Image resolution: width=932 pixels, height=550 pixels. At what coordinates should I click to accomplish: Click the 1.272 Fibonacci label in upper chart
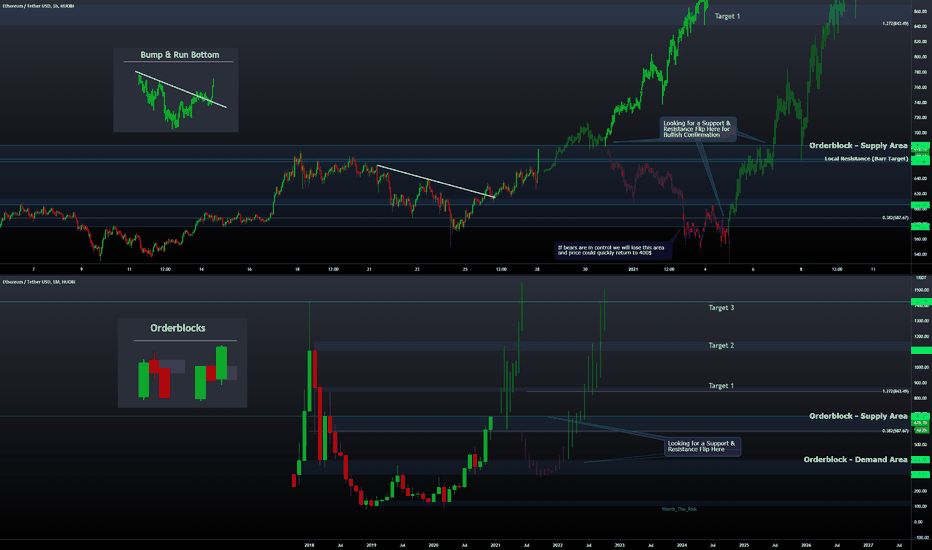tap(895, 23)
